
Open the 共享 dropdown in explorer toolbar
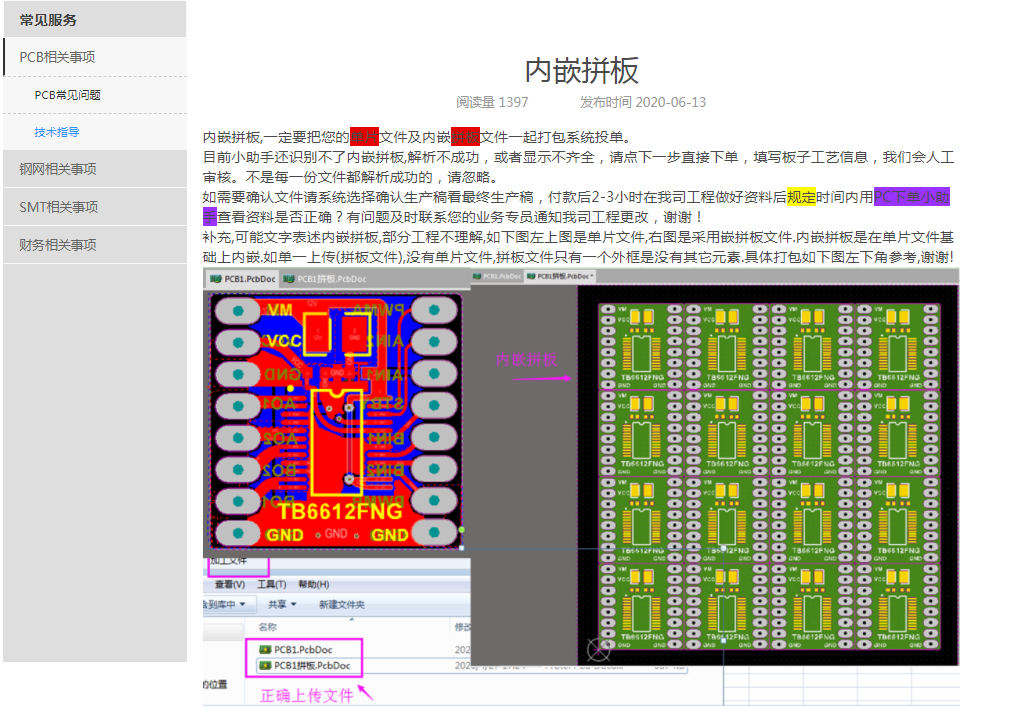point(282,605)
